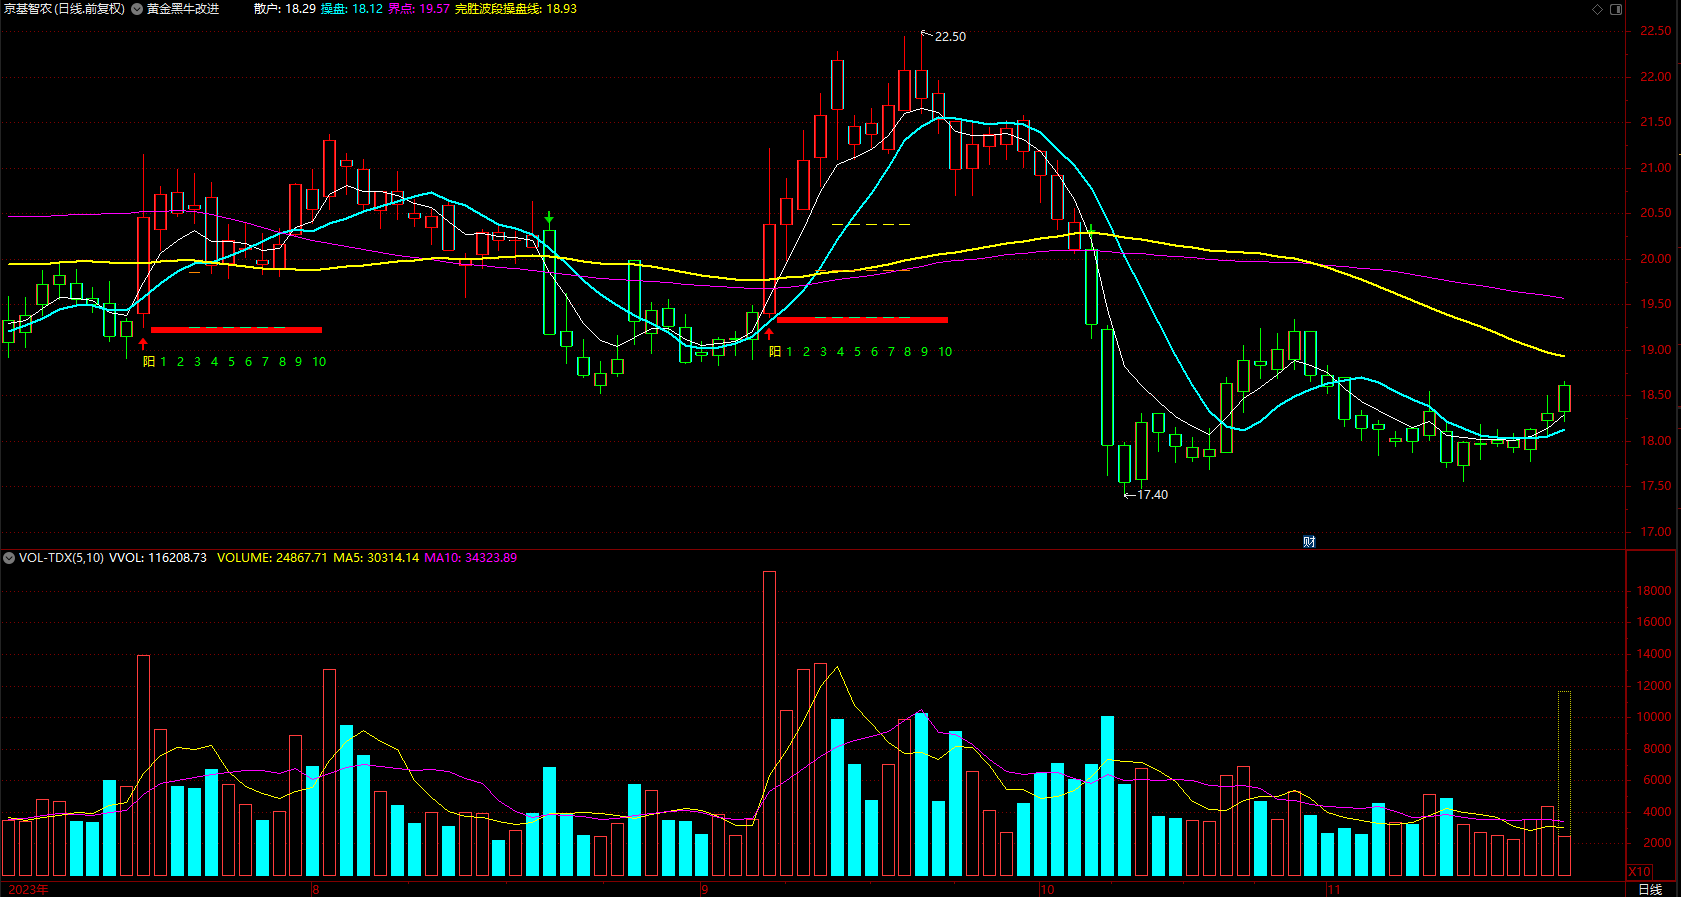Click the 22.50 high price label

coord(950,37)
